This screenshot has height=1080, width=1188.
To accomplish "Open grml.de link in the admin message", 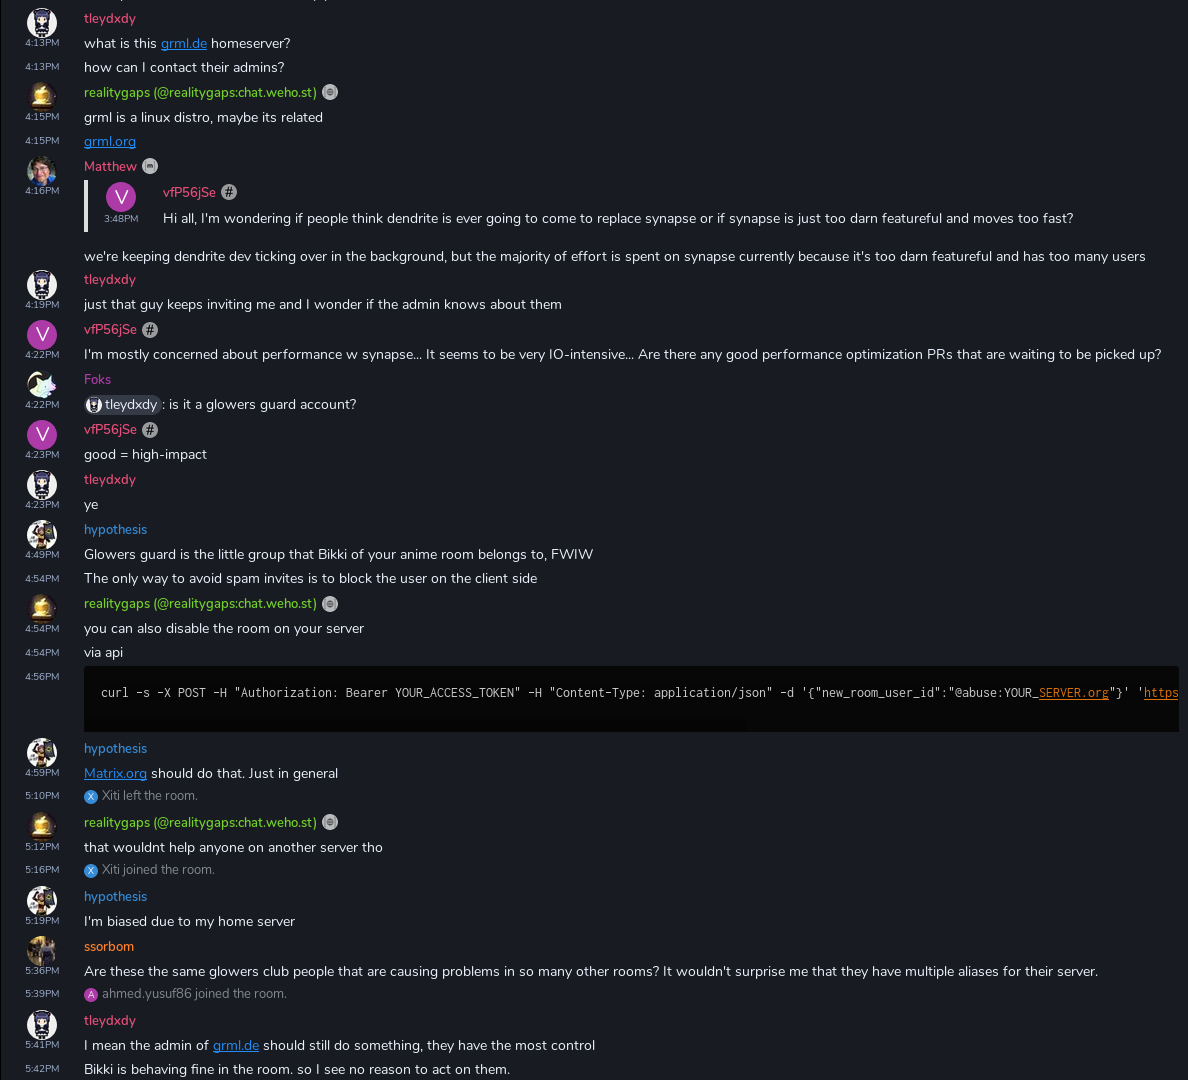I will [236, 1045].
